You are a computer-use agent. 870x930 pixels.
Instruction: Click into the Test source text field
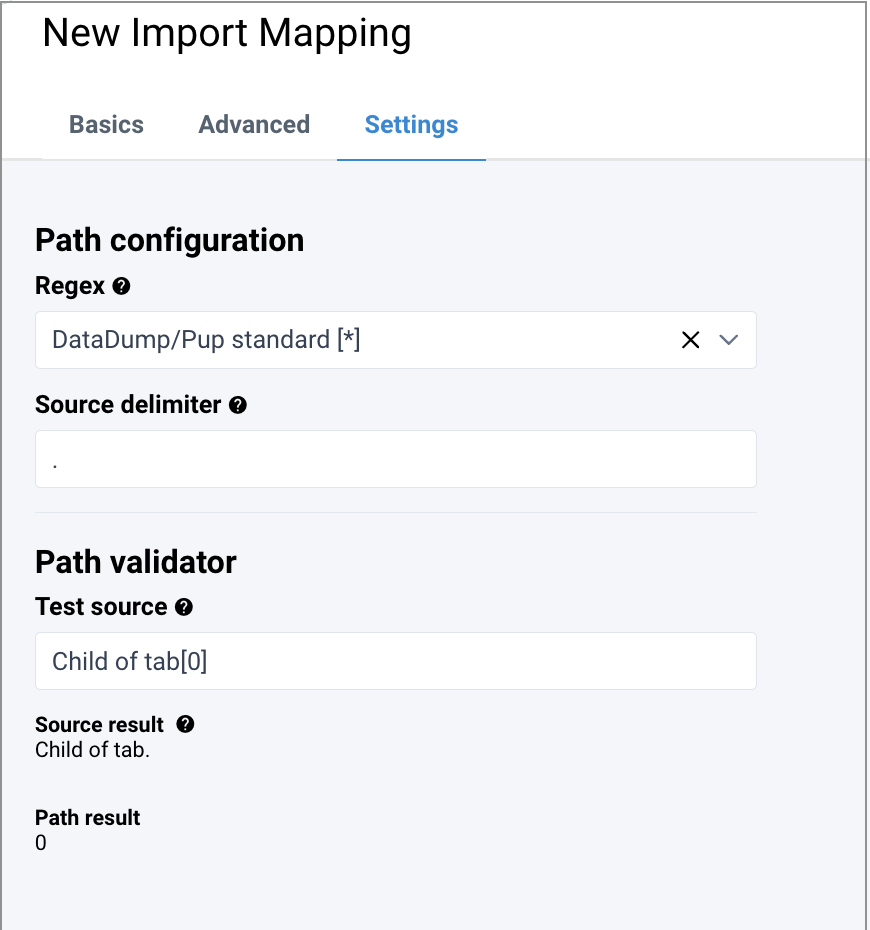[395, 661]
